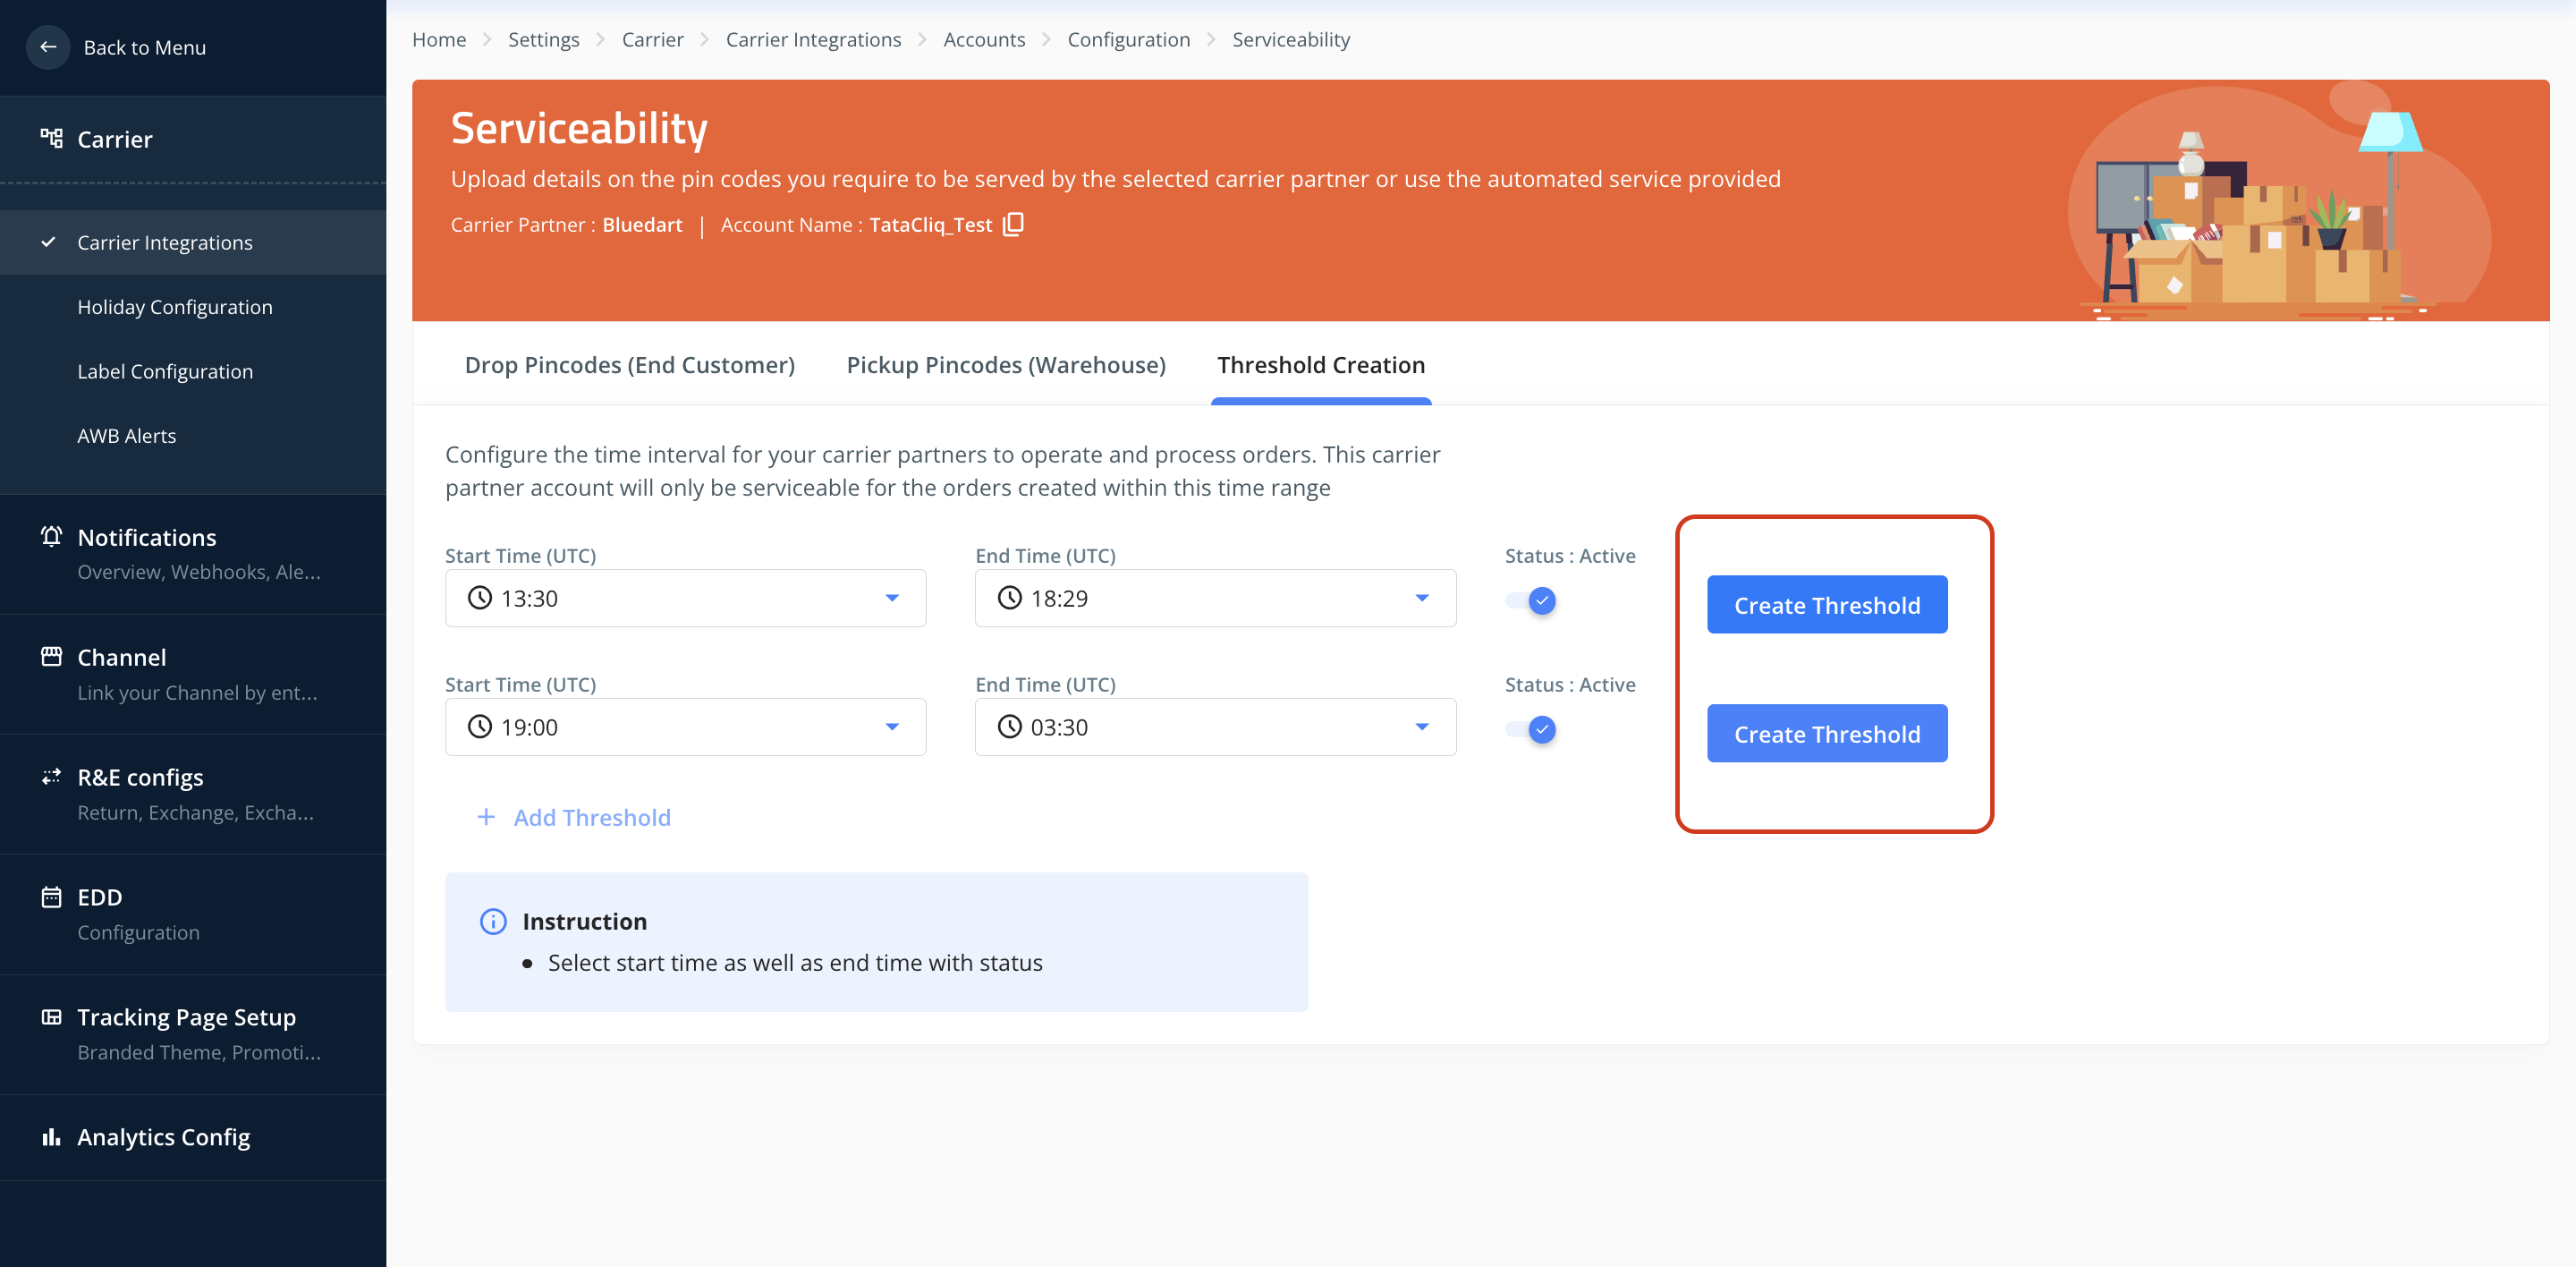Image resolution: width=2576 pixels, height=1267 pixels.
Task: Click the Channel store icon
Action: pos(51,656)
